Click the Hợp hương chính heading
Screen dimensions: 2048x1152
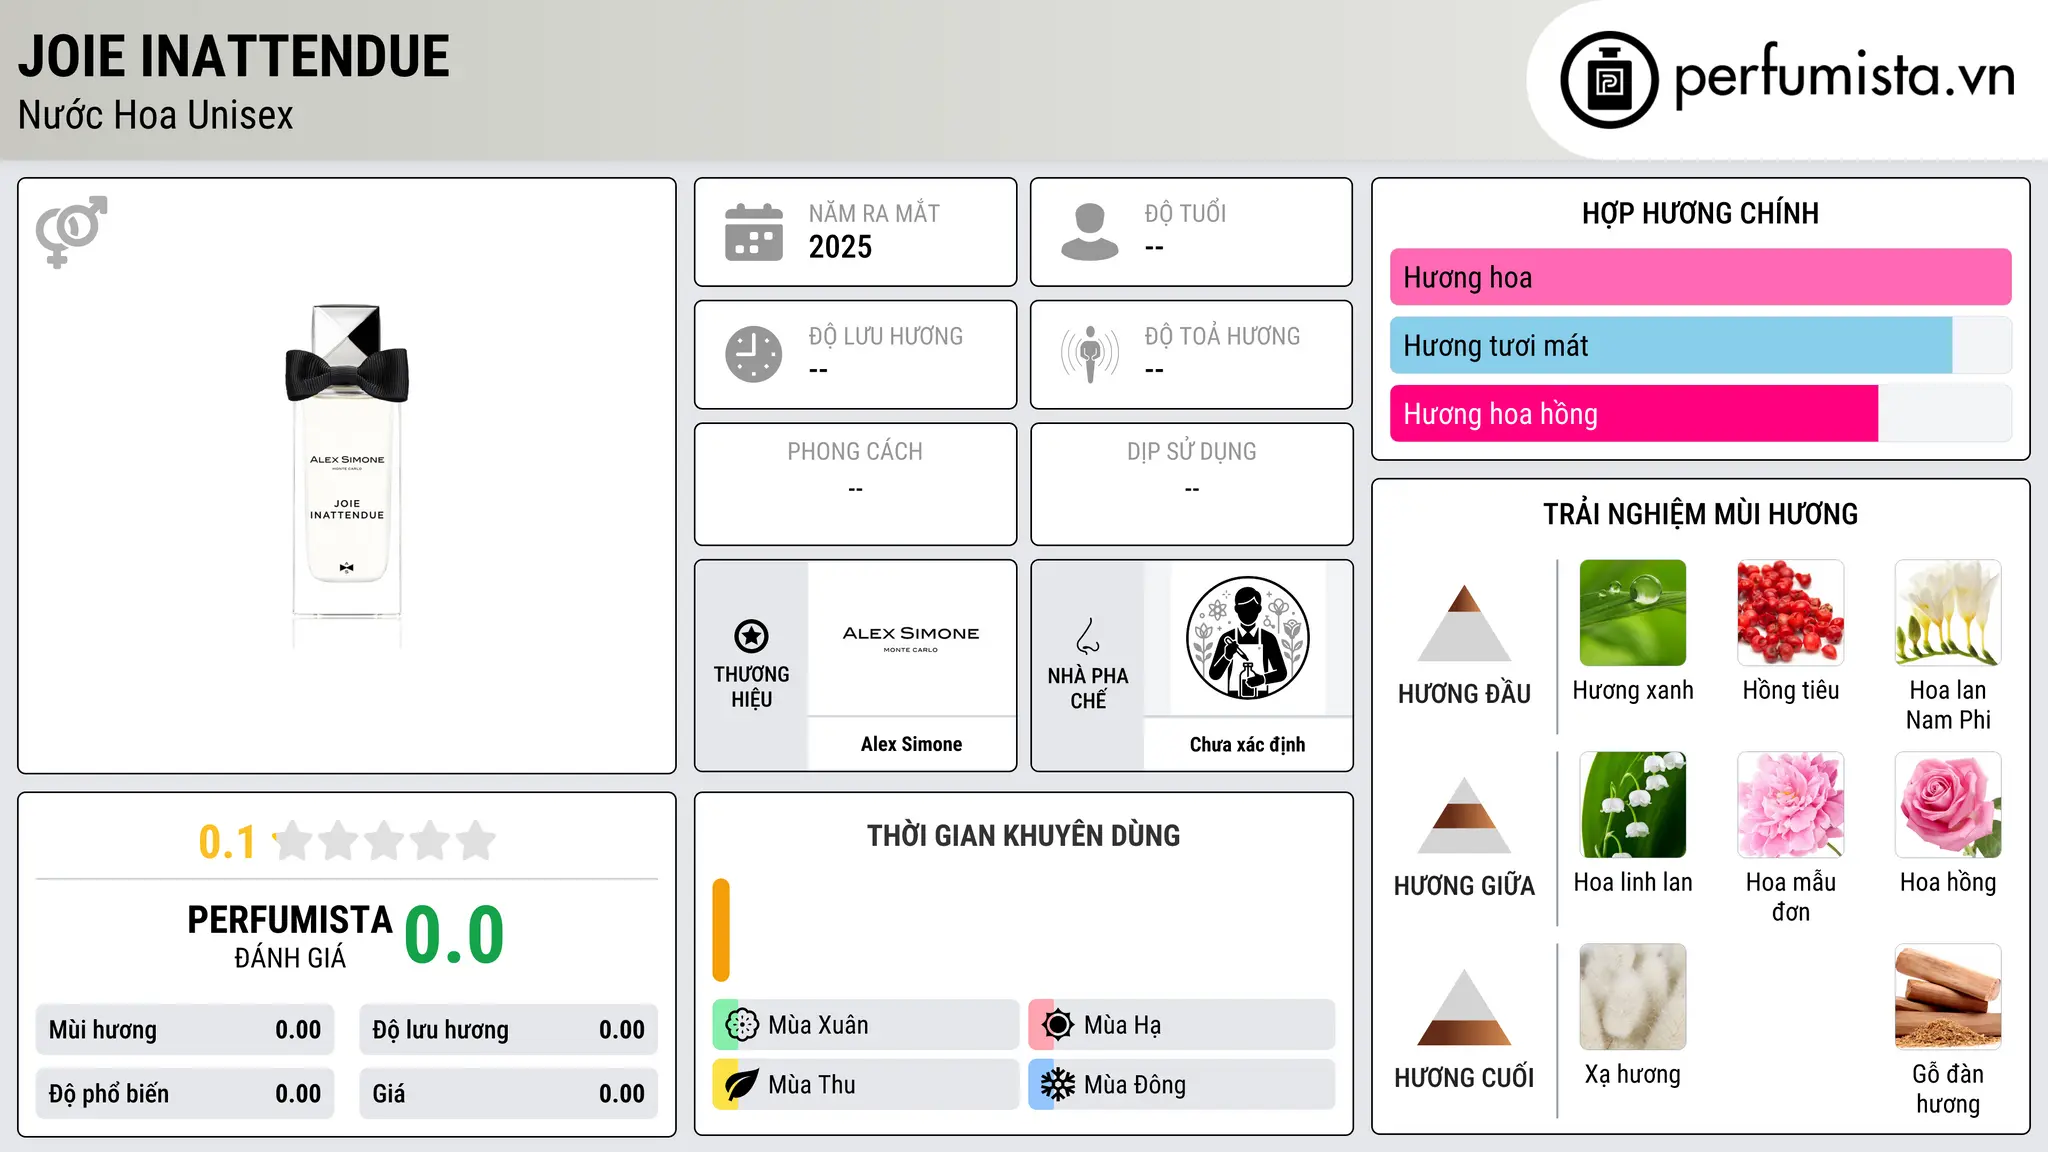[x=1701, y=213]
